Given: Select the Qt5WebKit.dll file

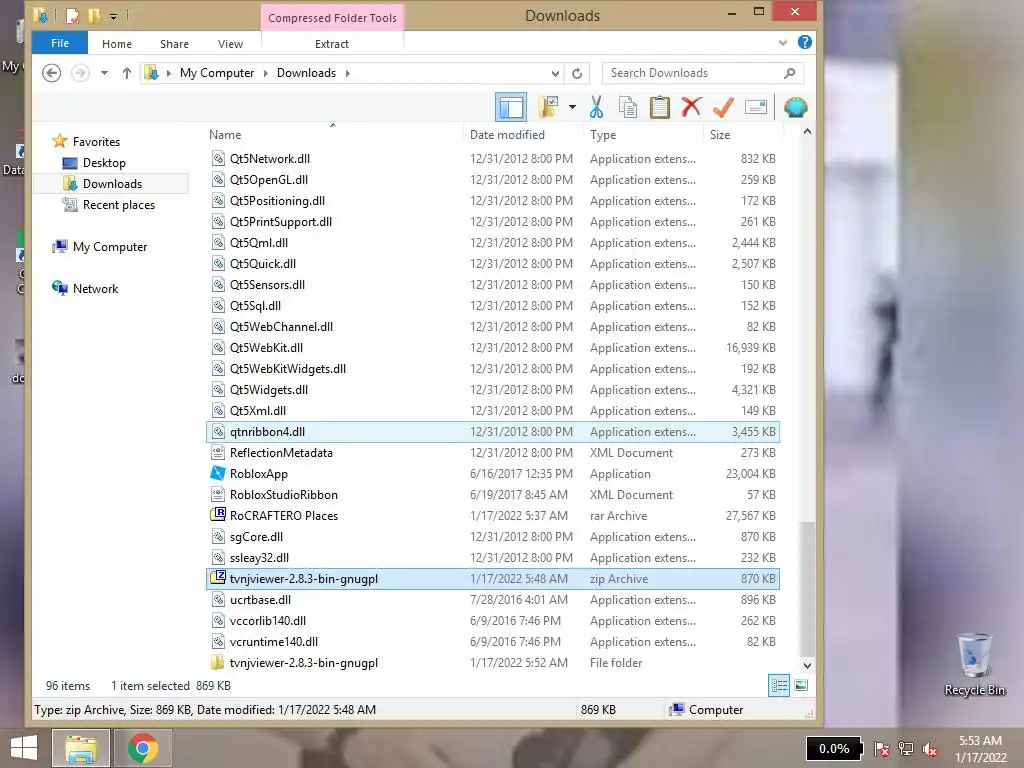Looking at the screenshot, I should [493, 347].
